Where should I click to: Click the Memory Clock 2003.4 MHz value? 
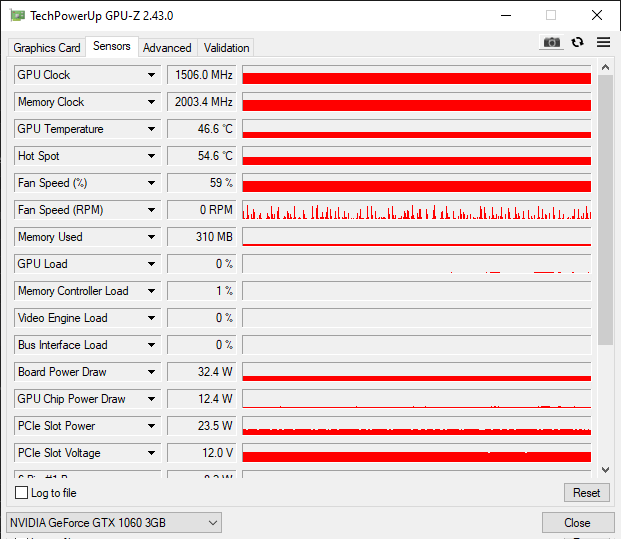coord(202,102)
